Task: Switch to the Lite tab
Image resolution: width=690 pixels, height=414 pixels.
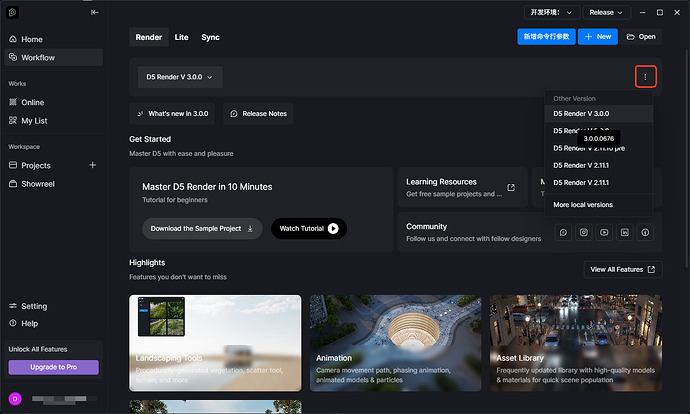Action: pos(181,37)
